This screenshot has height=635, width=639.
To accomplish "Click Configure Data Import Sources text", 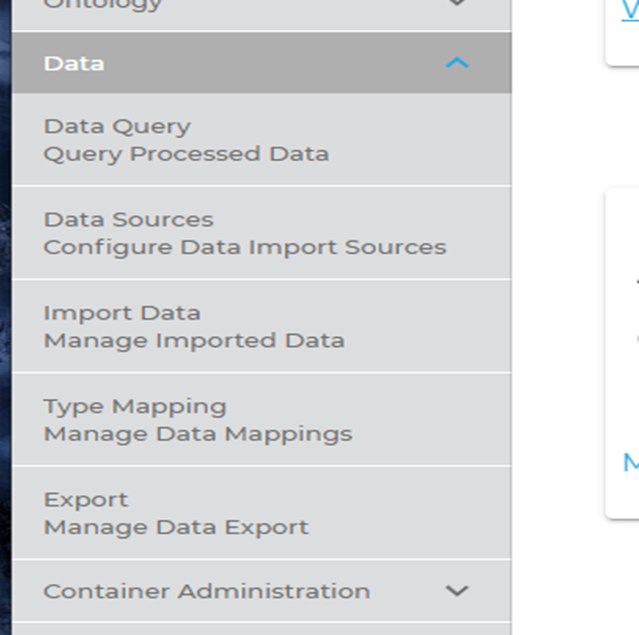I will [245, 247].
